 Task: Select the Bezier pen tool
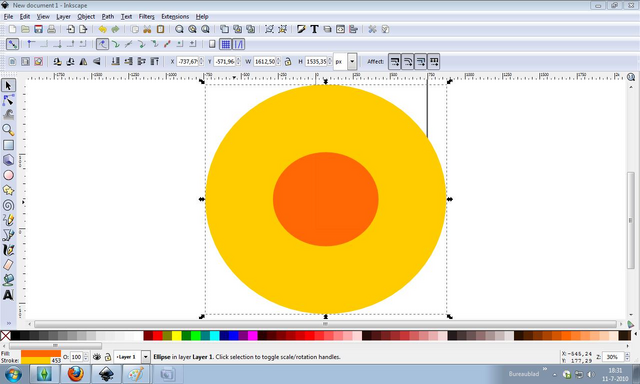[x=9, y=235]
